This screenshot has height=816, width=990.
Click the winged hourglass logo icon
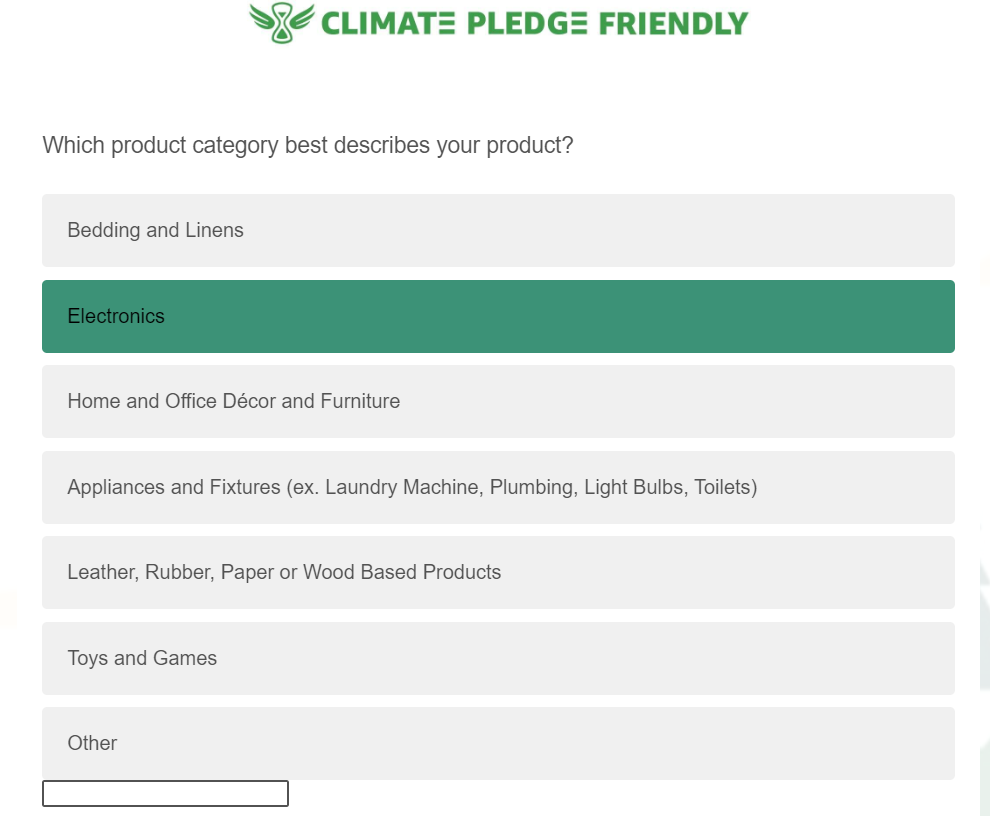coord(282,22)
